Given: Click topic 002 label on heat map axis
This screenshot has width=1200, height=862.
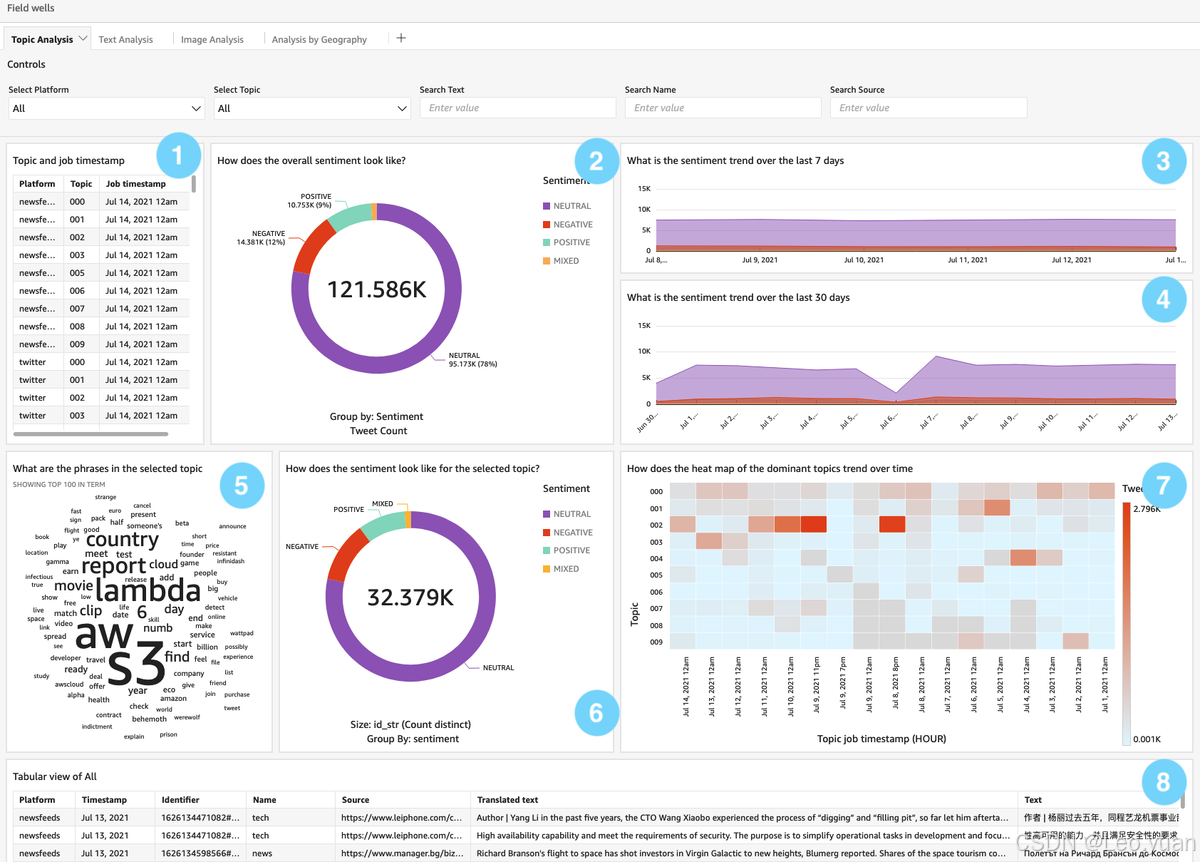Looking at the screenshot, I should pyautogui.click(x=656, y=525).
